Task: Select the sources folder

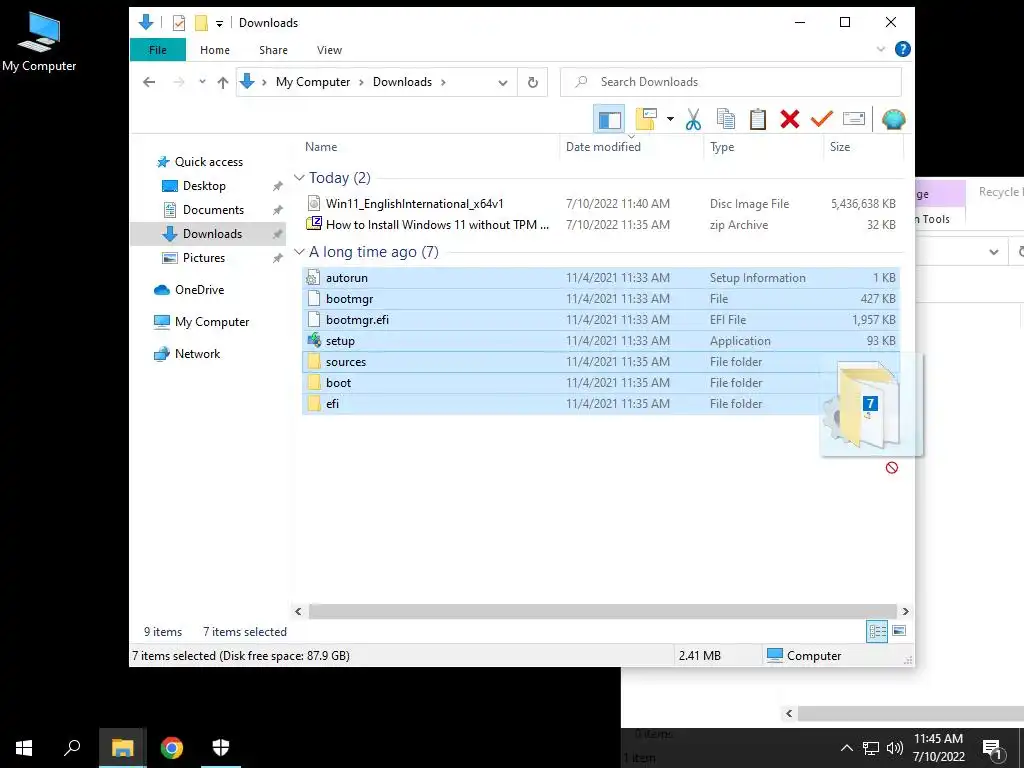Action: point(601,361)
